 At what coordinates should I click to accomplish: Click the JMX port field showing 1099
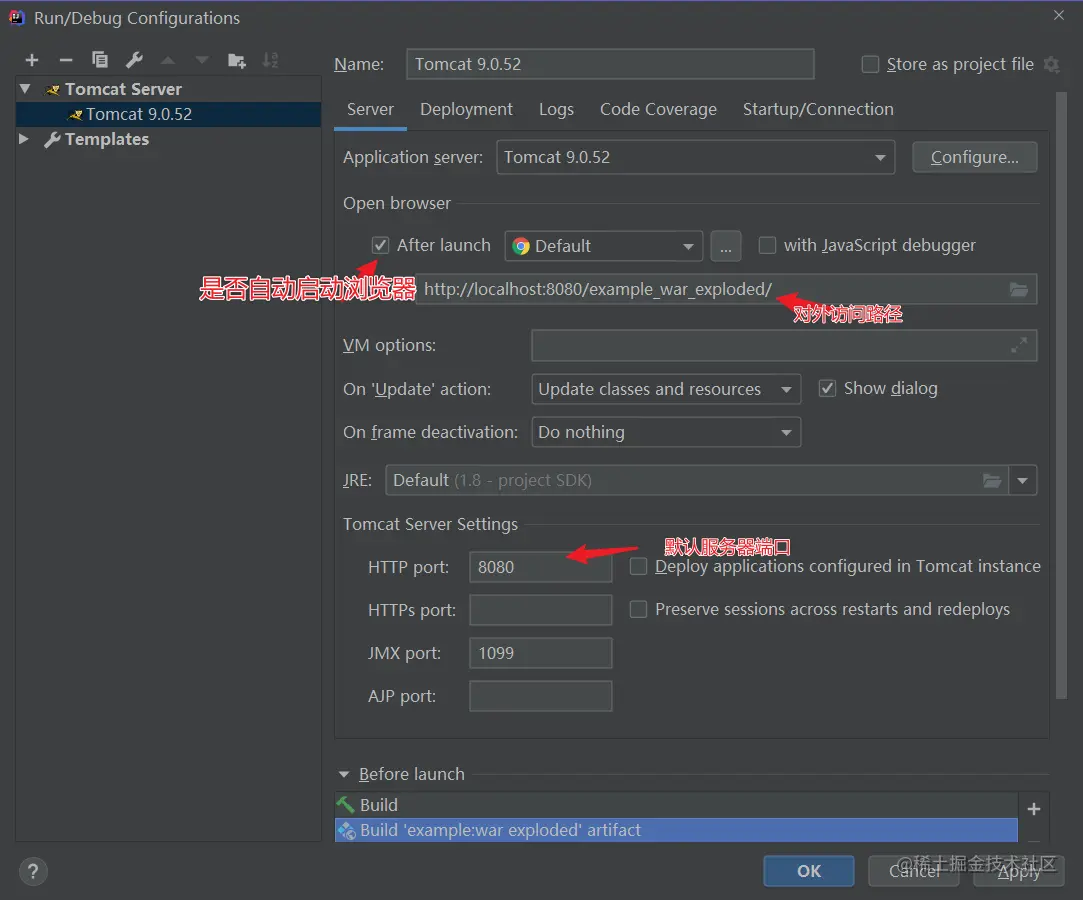(541, 653)
